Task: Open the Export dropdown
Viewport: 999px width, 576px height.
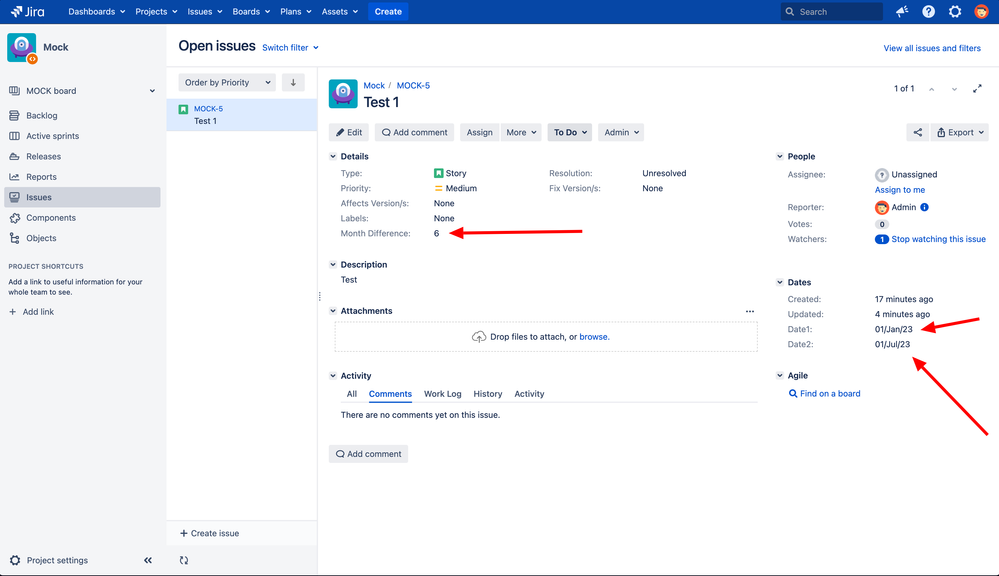Action: pyautogui.click(x=959, y=132)
